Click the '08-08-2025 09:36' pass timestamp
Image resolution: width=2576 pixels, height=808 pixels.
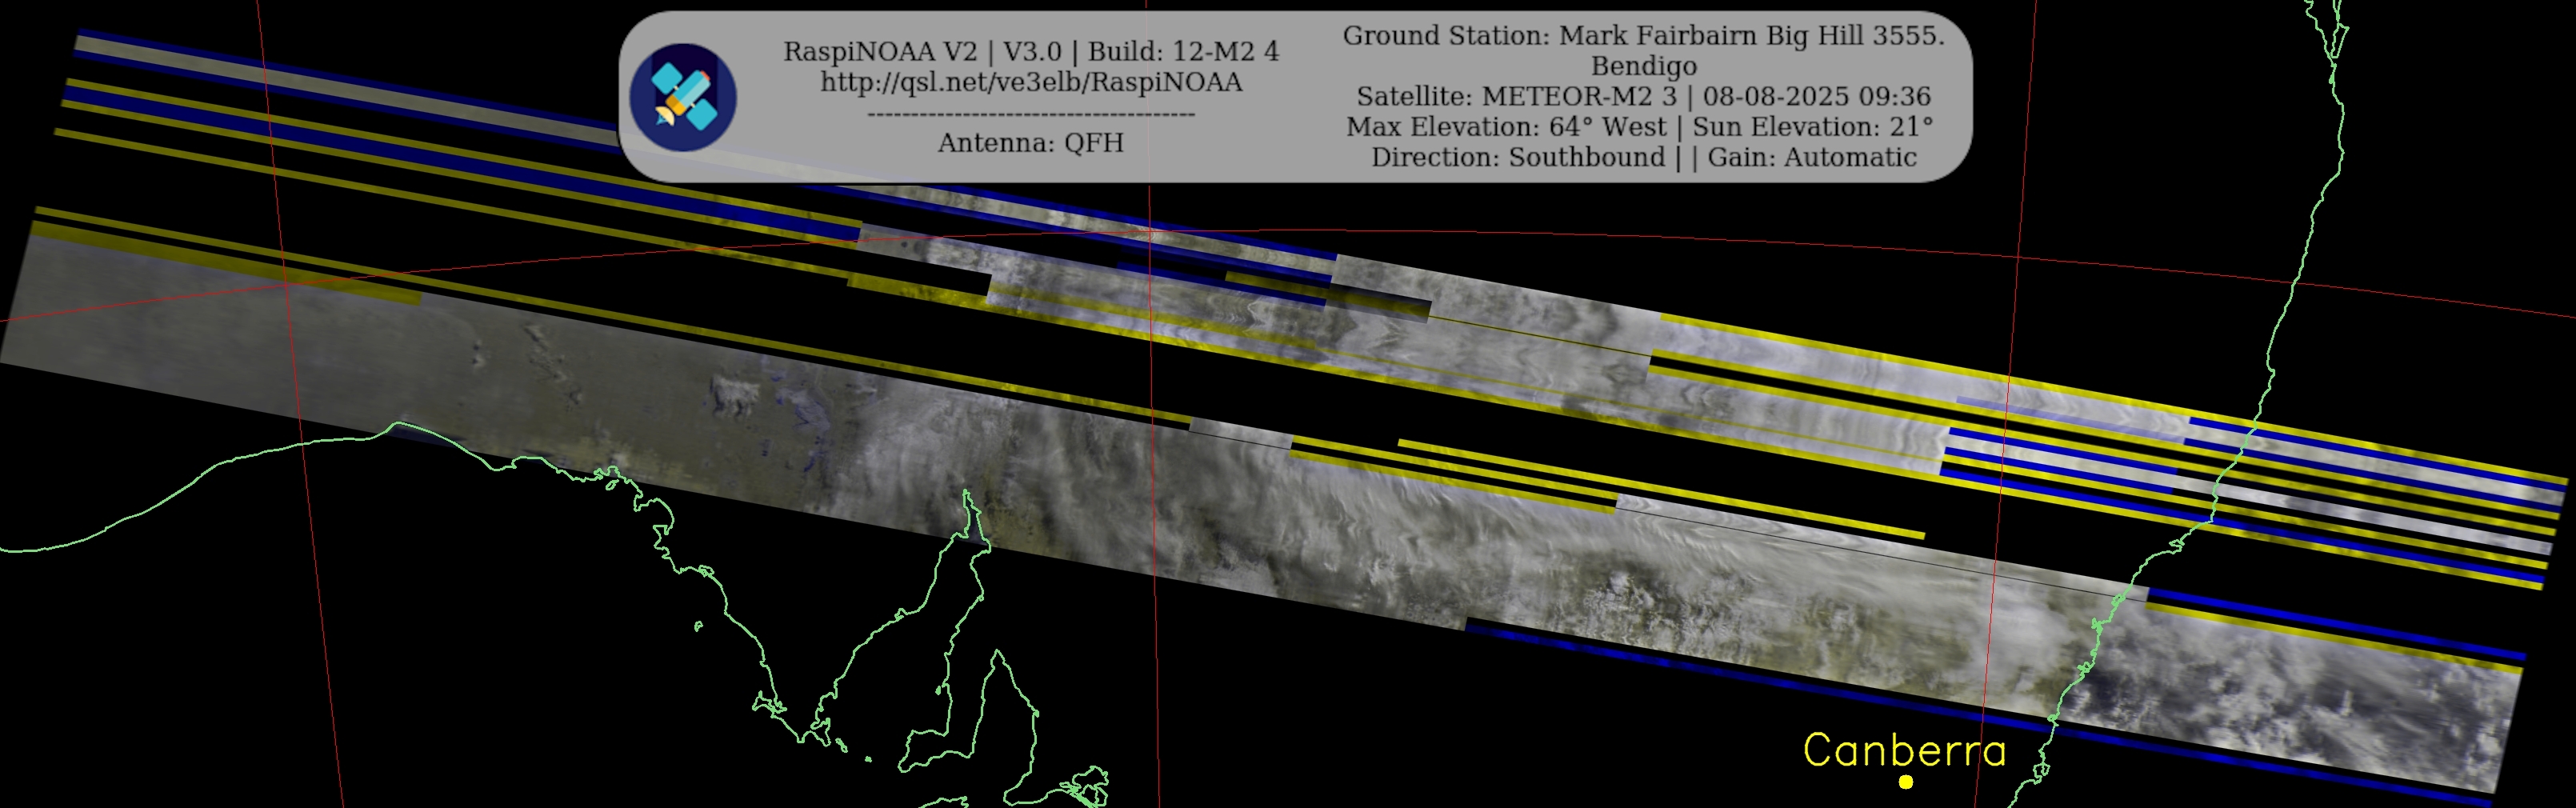[1816, 97]
